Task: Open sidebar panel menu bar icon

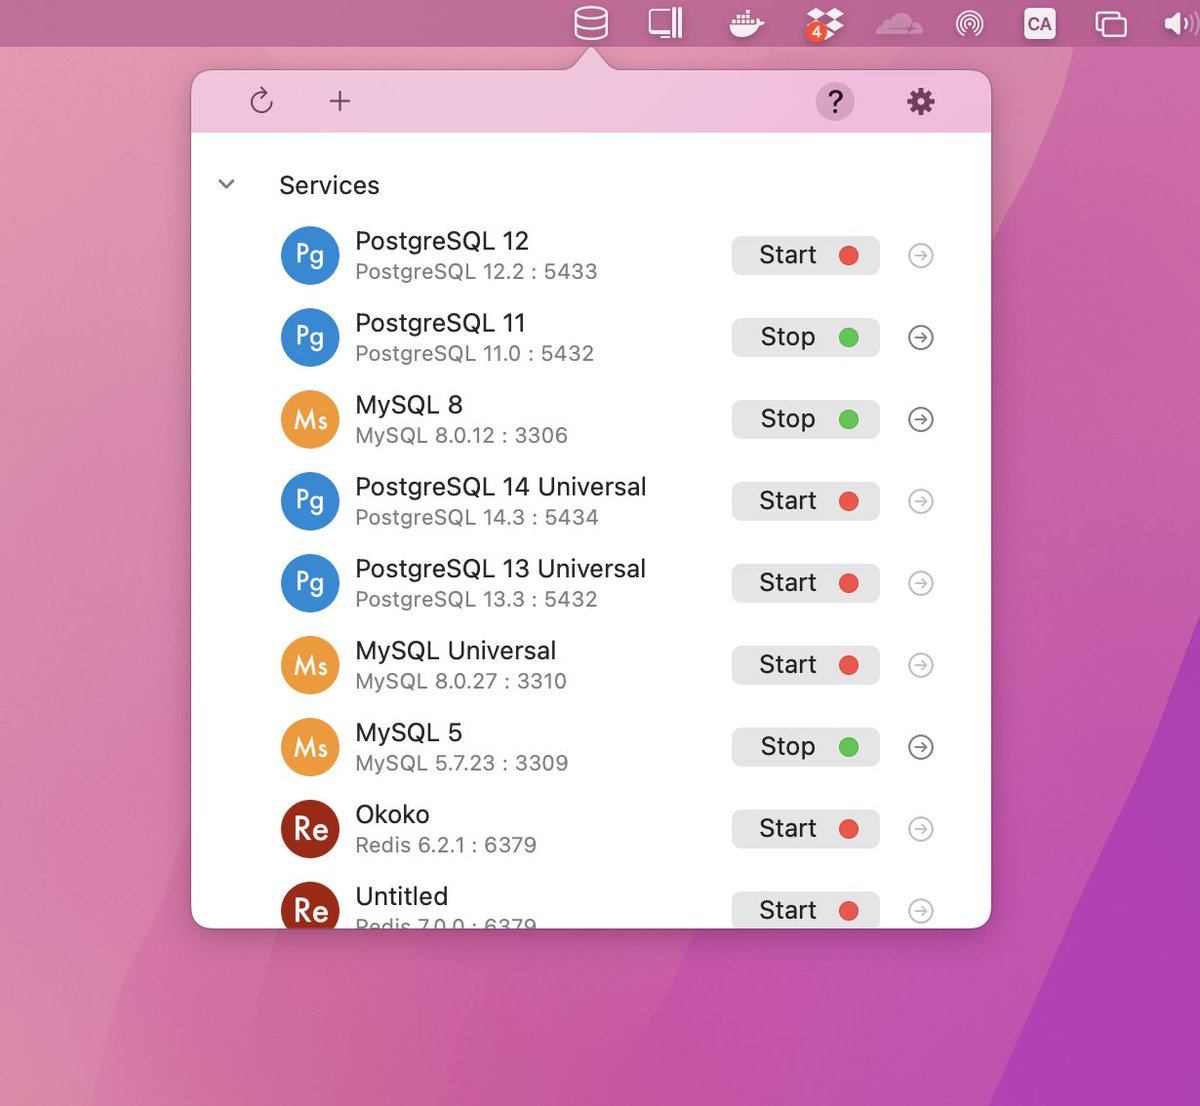Action: point(665,23)
